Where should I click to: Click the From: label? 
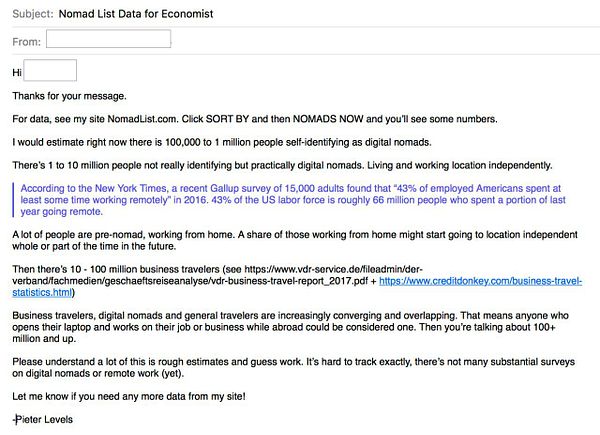(x=25, y=40)
